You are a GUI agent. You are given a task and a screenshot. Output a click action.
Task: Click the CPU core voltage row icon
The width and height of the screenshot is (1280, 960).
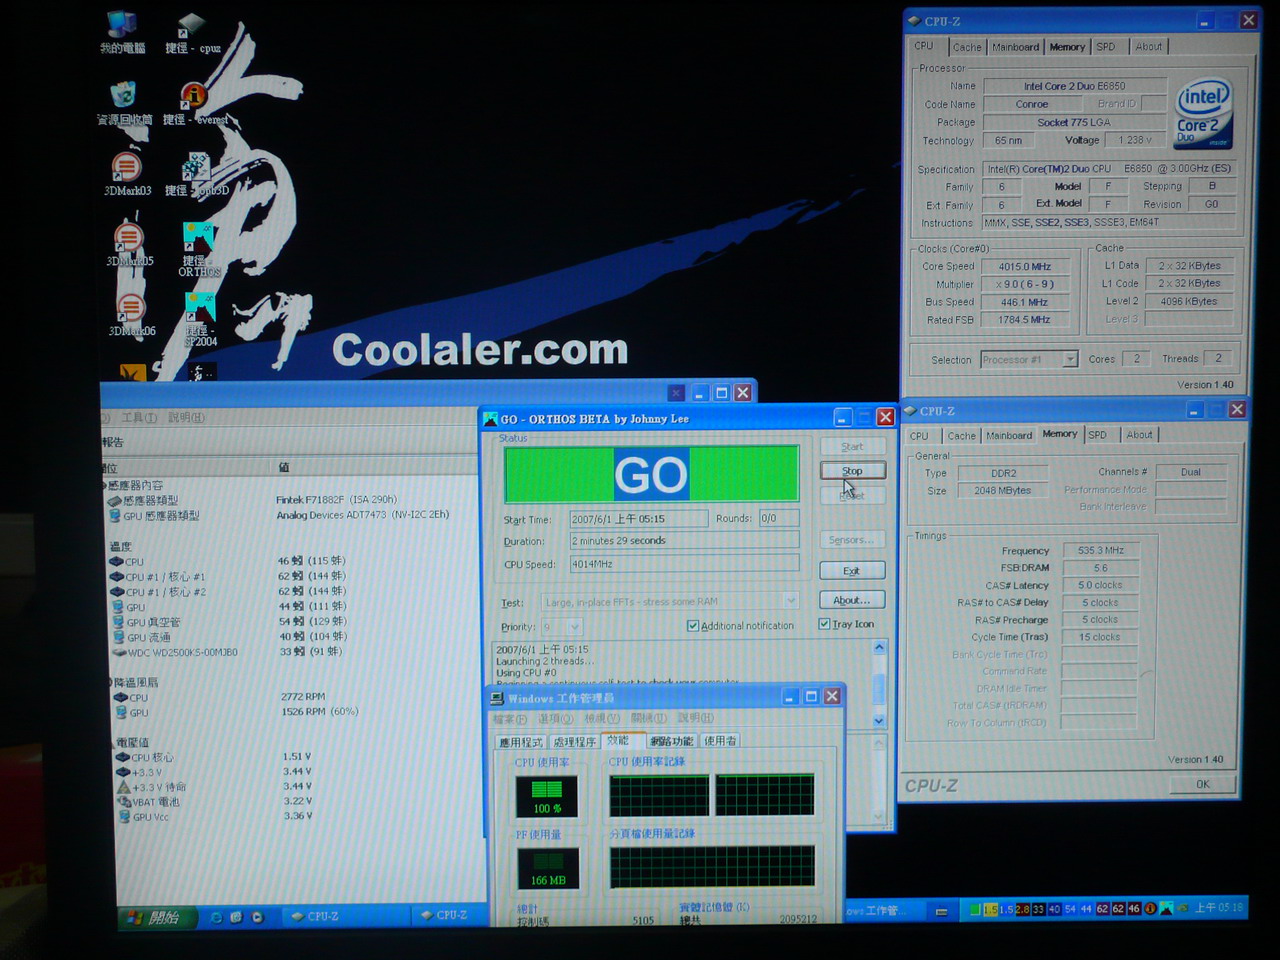pyautogui.click(x=123, y=757)
